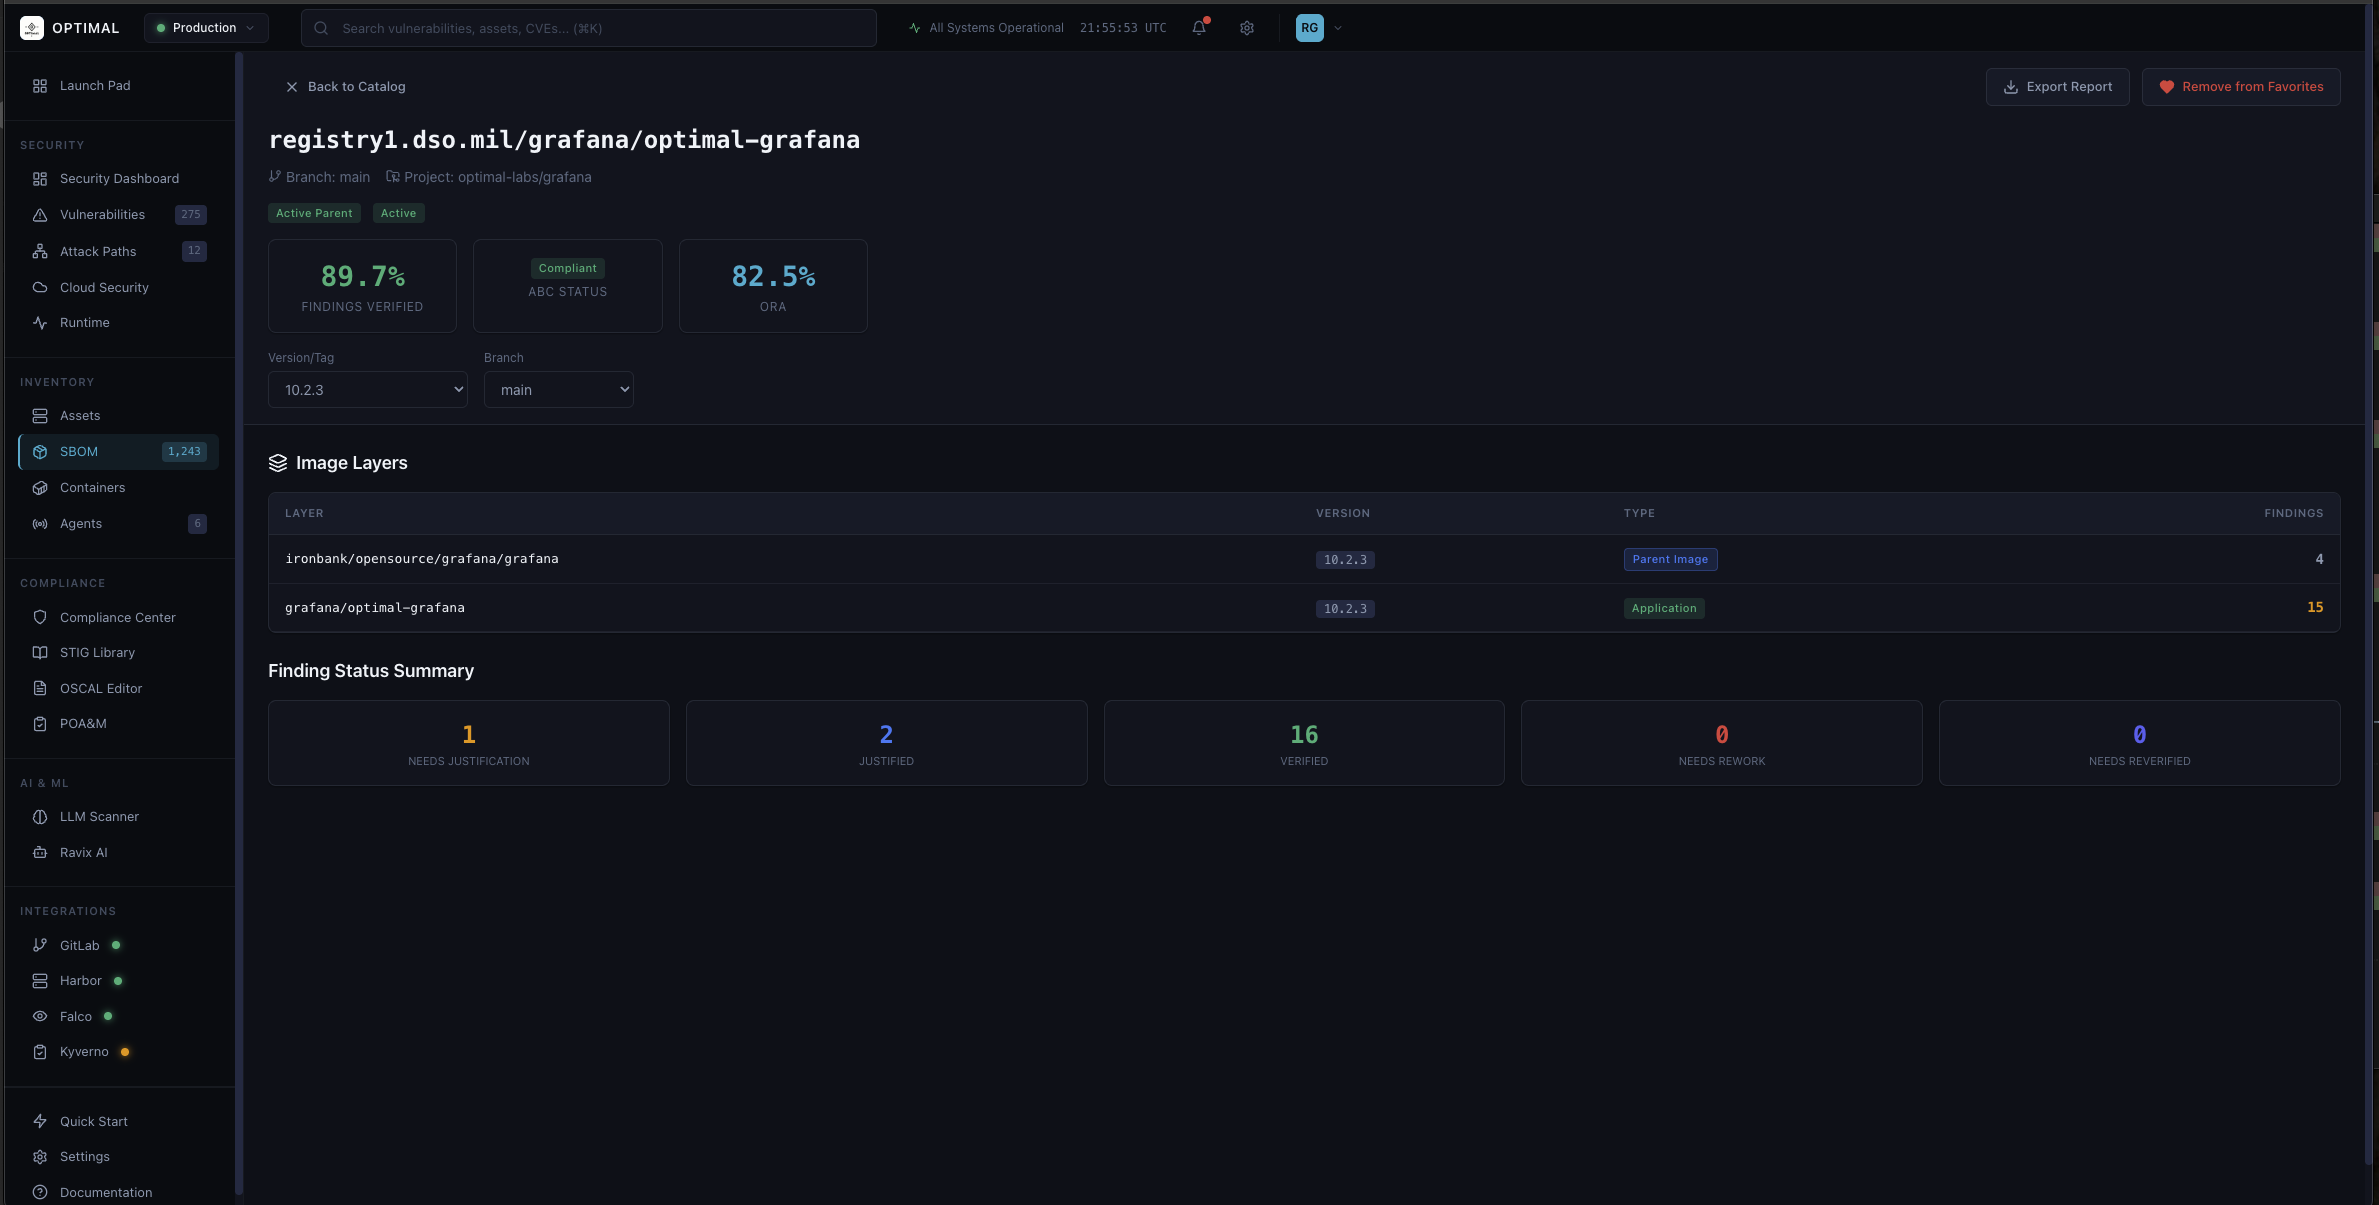Click the notifications bell icon
Image resolution: width=2379 pixels, height=1205 pixels.
pyautogui.click(x=1199, y=28)
